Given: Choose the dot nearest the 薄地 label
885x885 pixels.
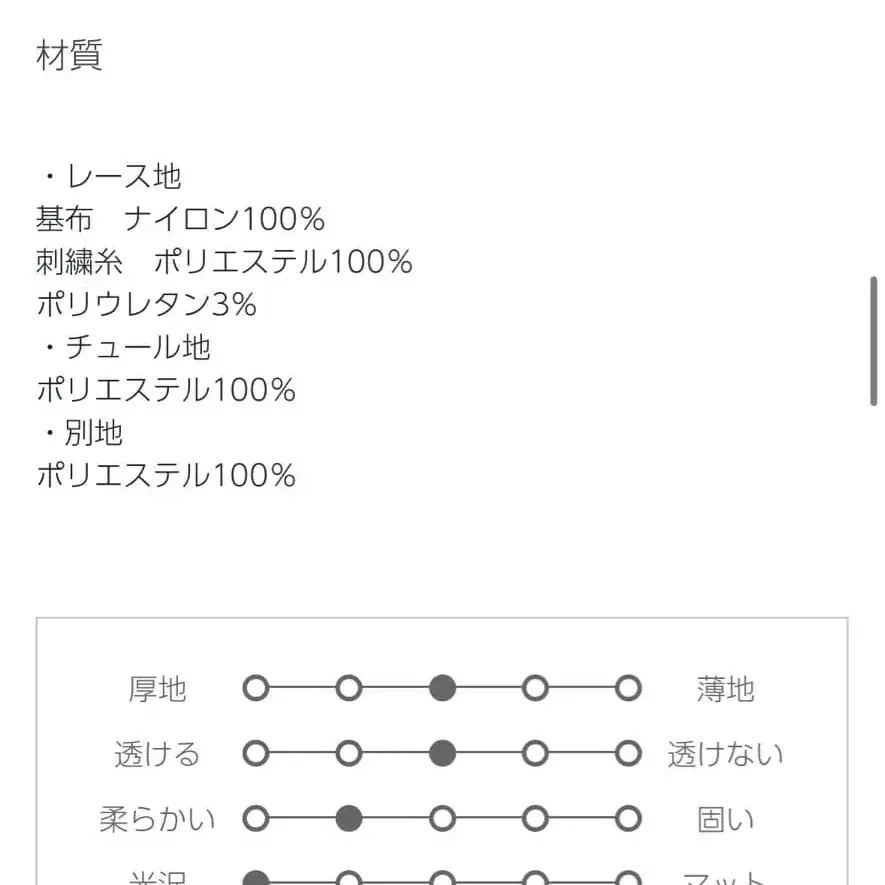Looking at the screenshot, I should pyautogui.click(x=627, y=688).
